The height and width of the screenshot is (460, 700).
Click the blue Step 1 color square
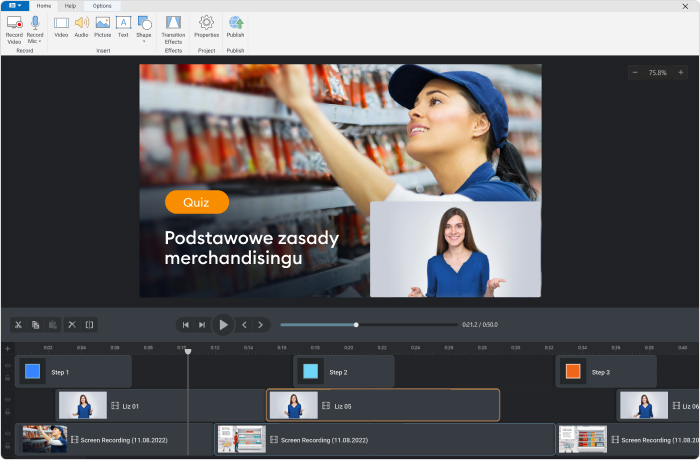pyautogui.click(x=33, y=372)
